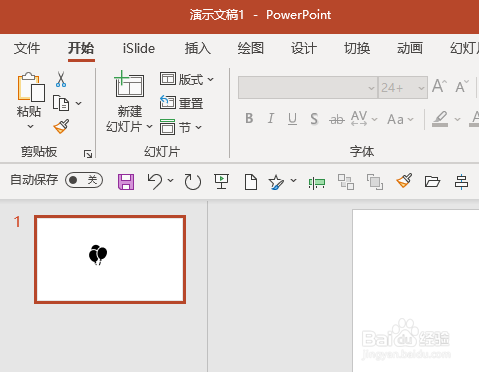The image size is (479, 372).
Task: Open the Undo history dropdown arrow
Action: [x=170, y=180]
